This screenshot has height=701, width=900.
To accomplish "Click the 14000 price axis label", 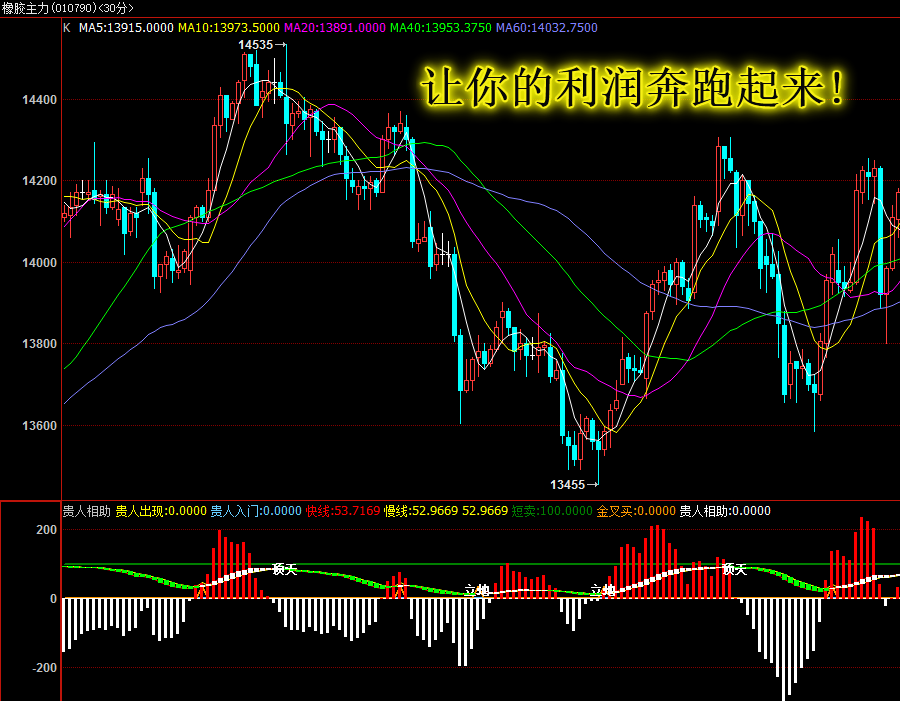I will (x=40, y=263).
